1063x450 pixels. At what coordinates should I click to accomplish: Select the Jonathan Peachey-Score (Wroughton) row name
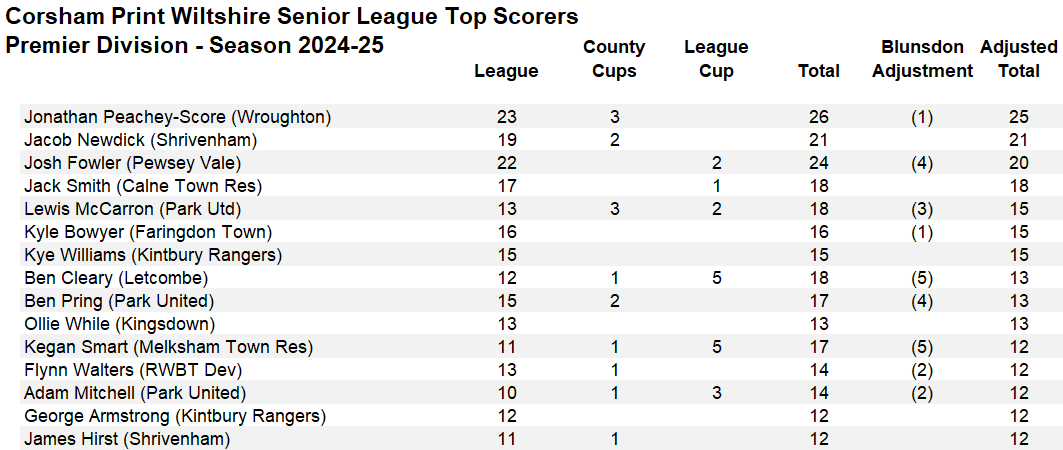pyautogui.click(x=178, y=117)
